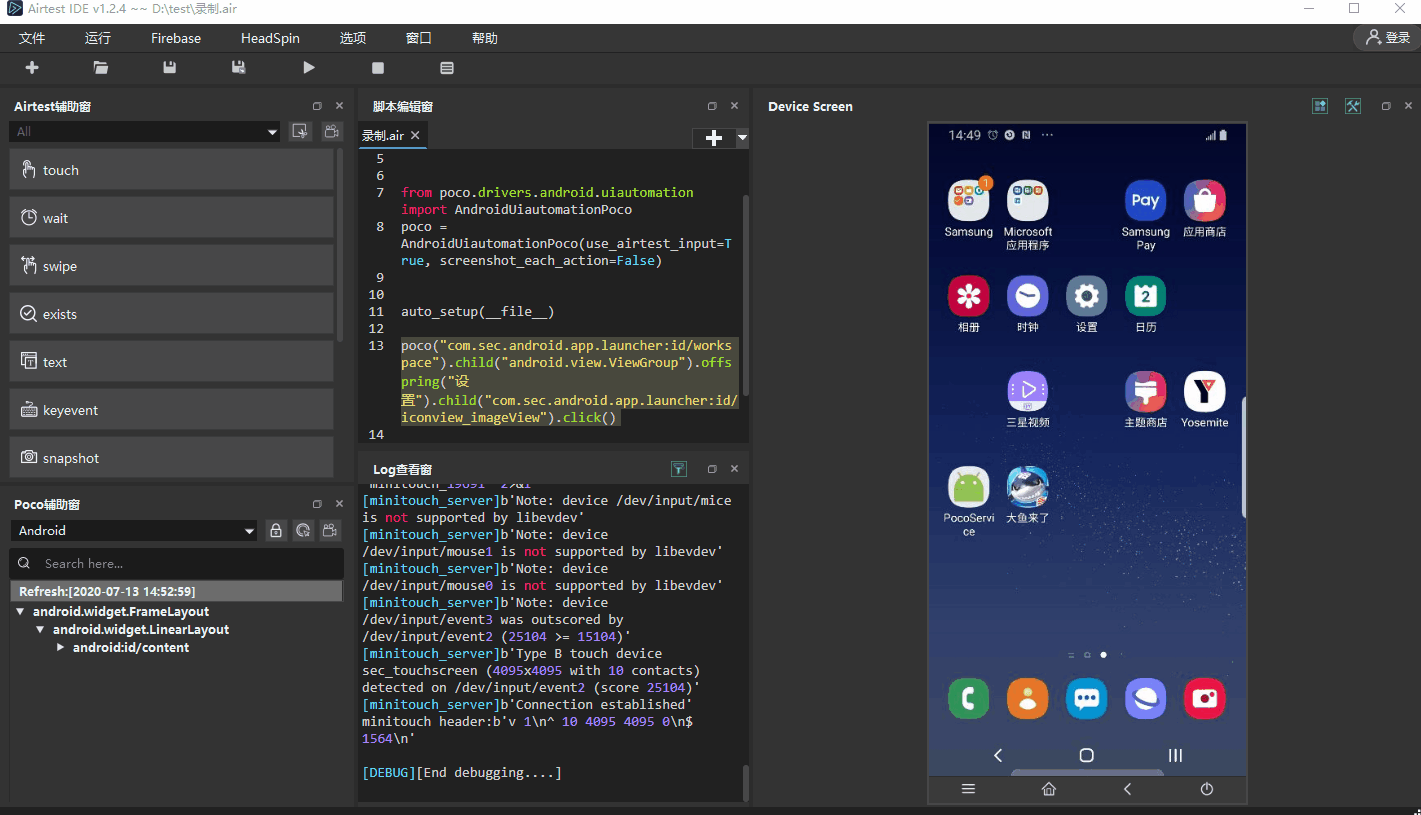The width and height of the screenshot is (1421, 815).
Task: Toggle the Airtest record camera icon
Action: click(332, 132)
